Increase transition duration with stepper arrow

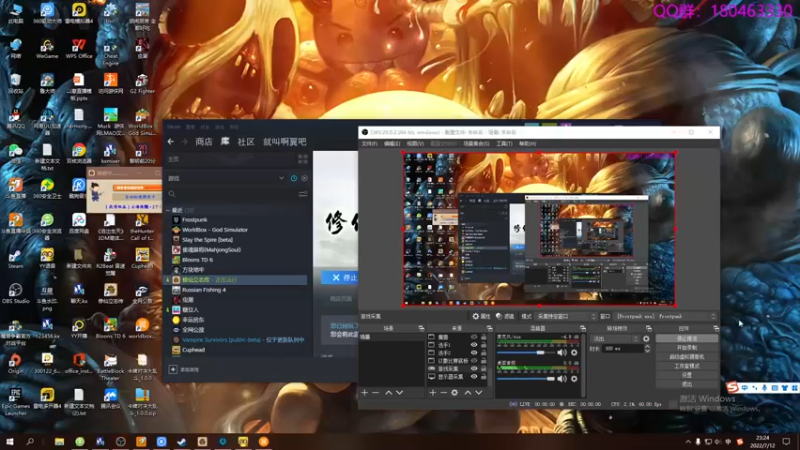647,346
